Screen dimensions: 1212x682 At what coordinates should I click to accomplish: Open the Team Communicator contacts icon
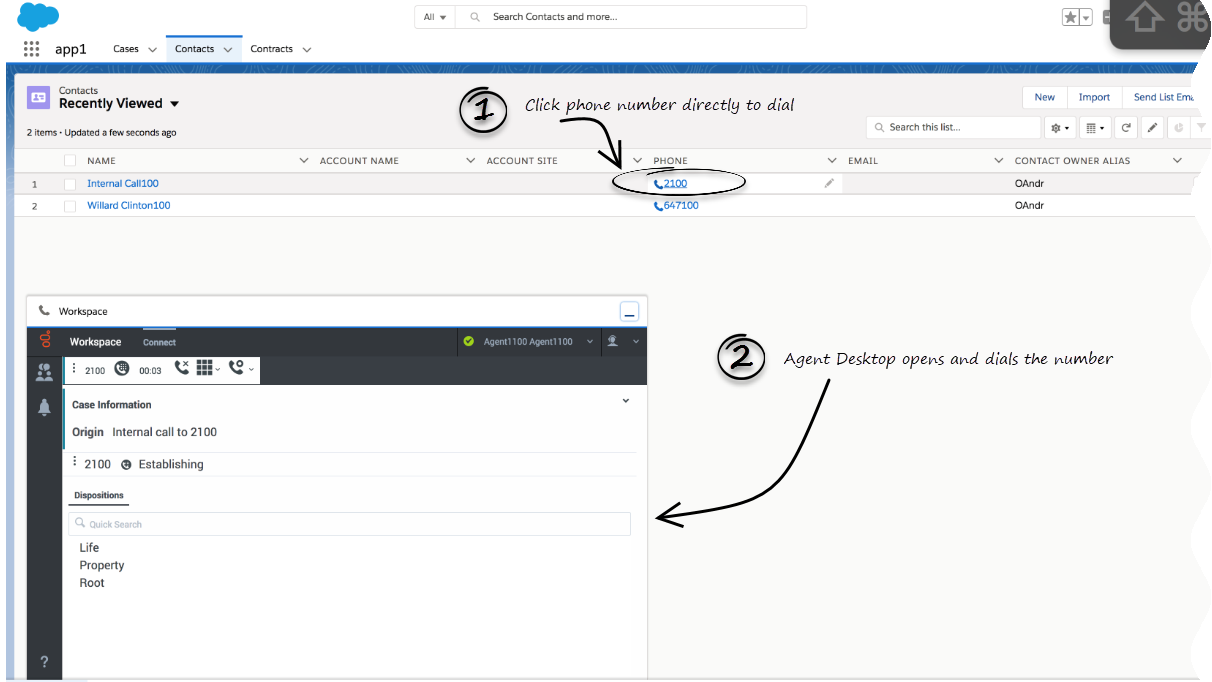tap(44, 373)
